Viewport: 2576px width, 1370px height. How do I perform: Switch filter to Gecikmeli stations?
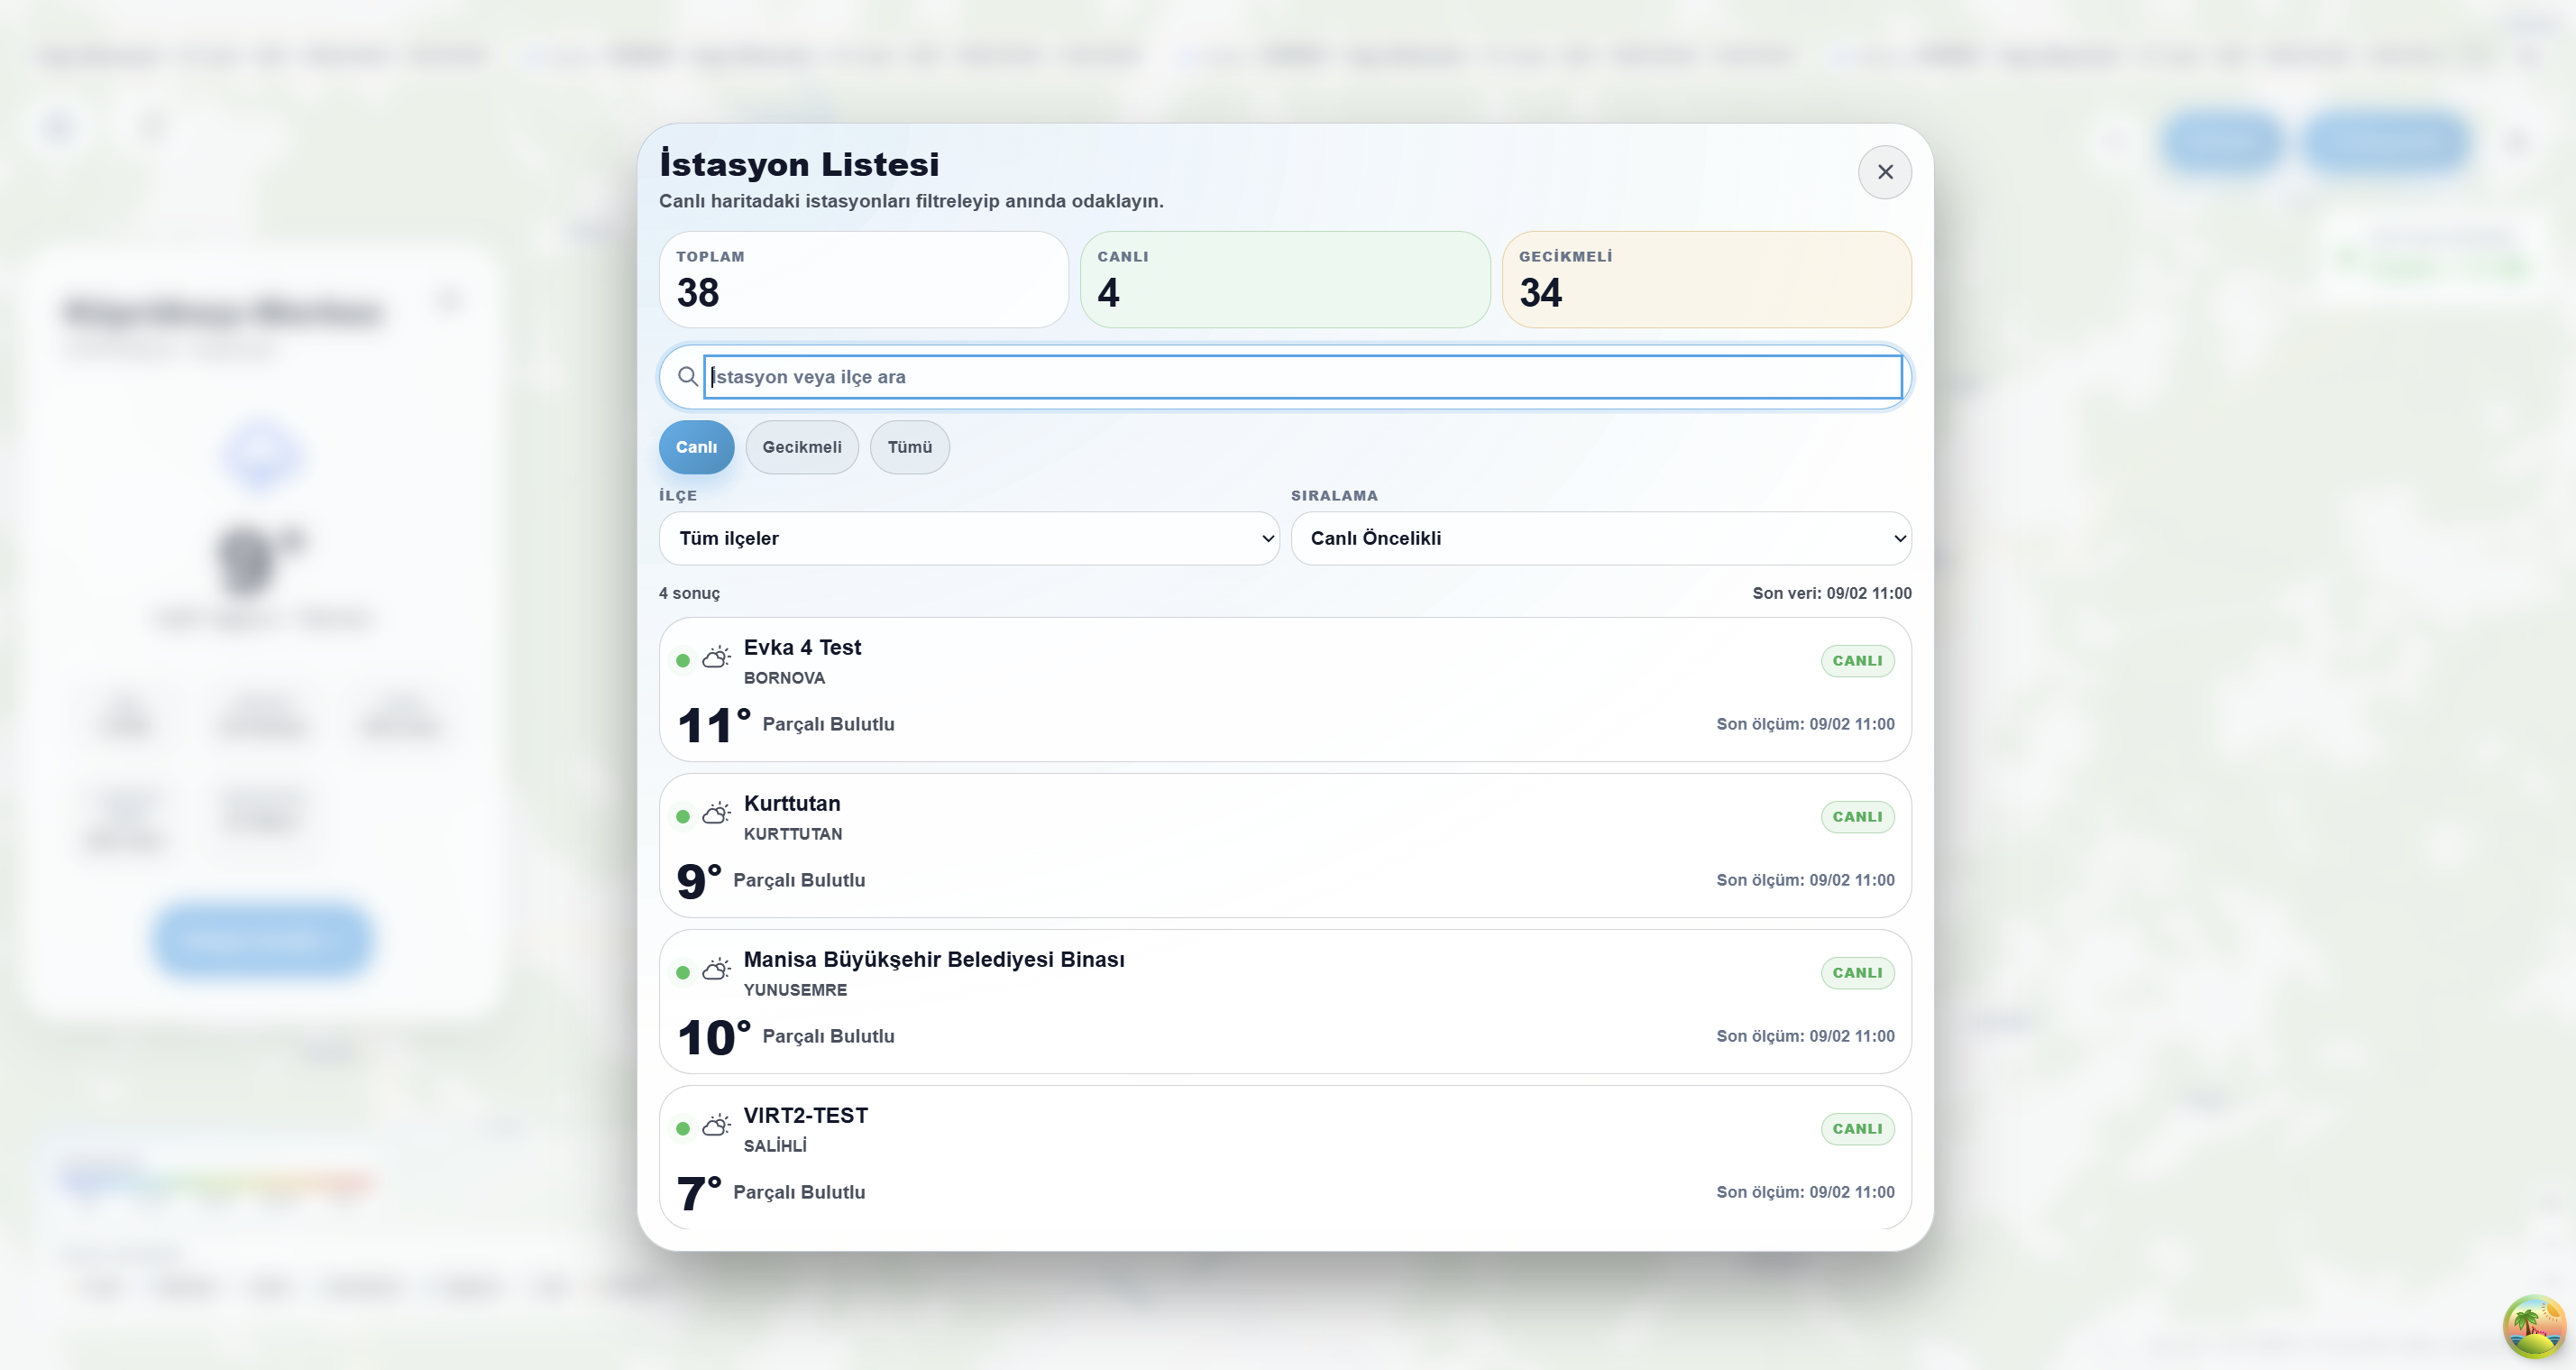click(x=801, y=447)
